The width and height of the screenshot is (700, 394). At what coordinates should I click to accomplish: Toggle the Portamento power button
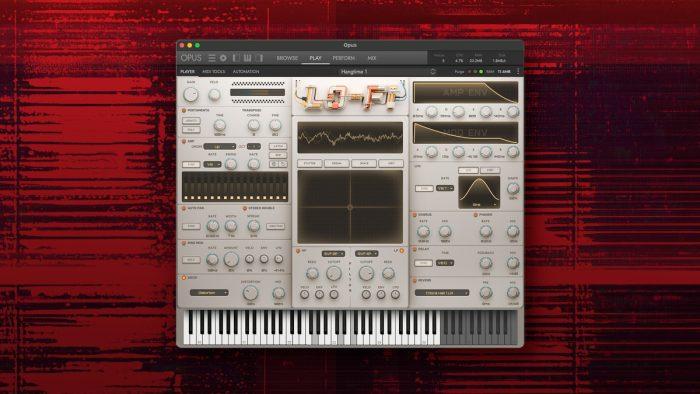[183, 110]
